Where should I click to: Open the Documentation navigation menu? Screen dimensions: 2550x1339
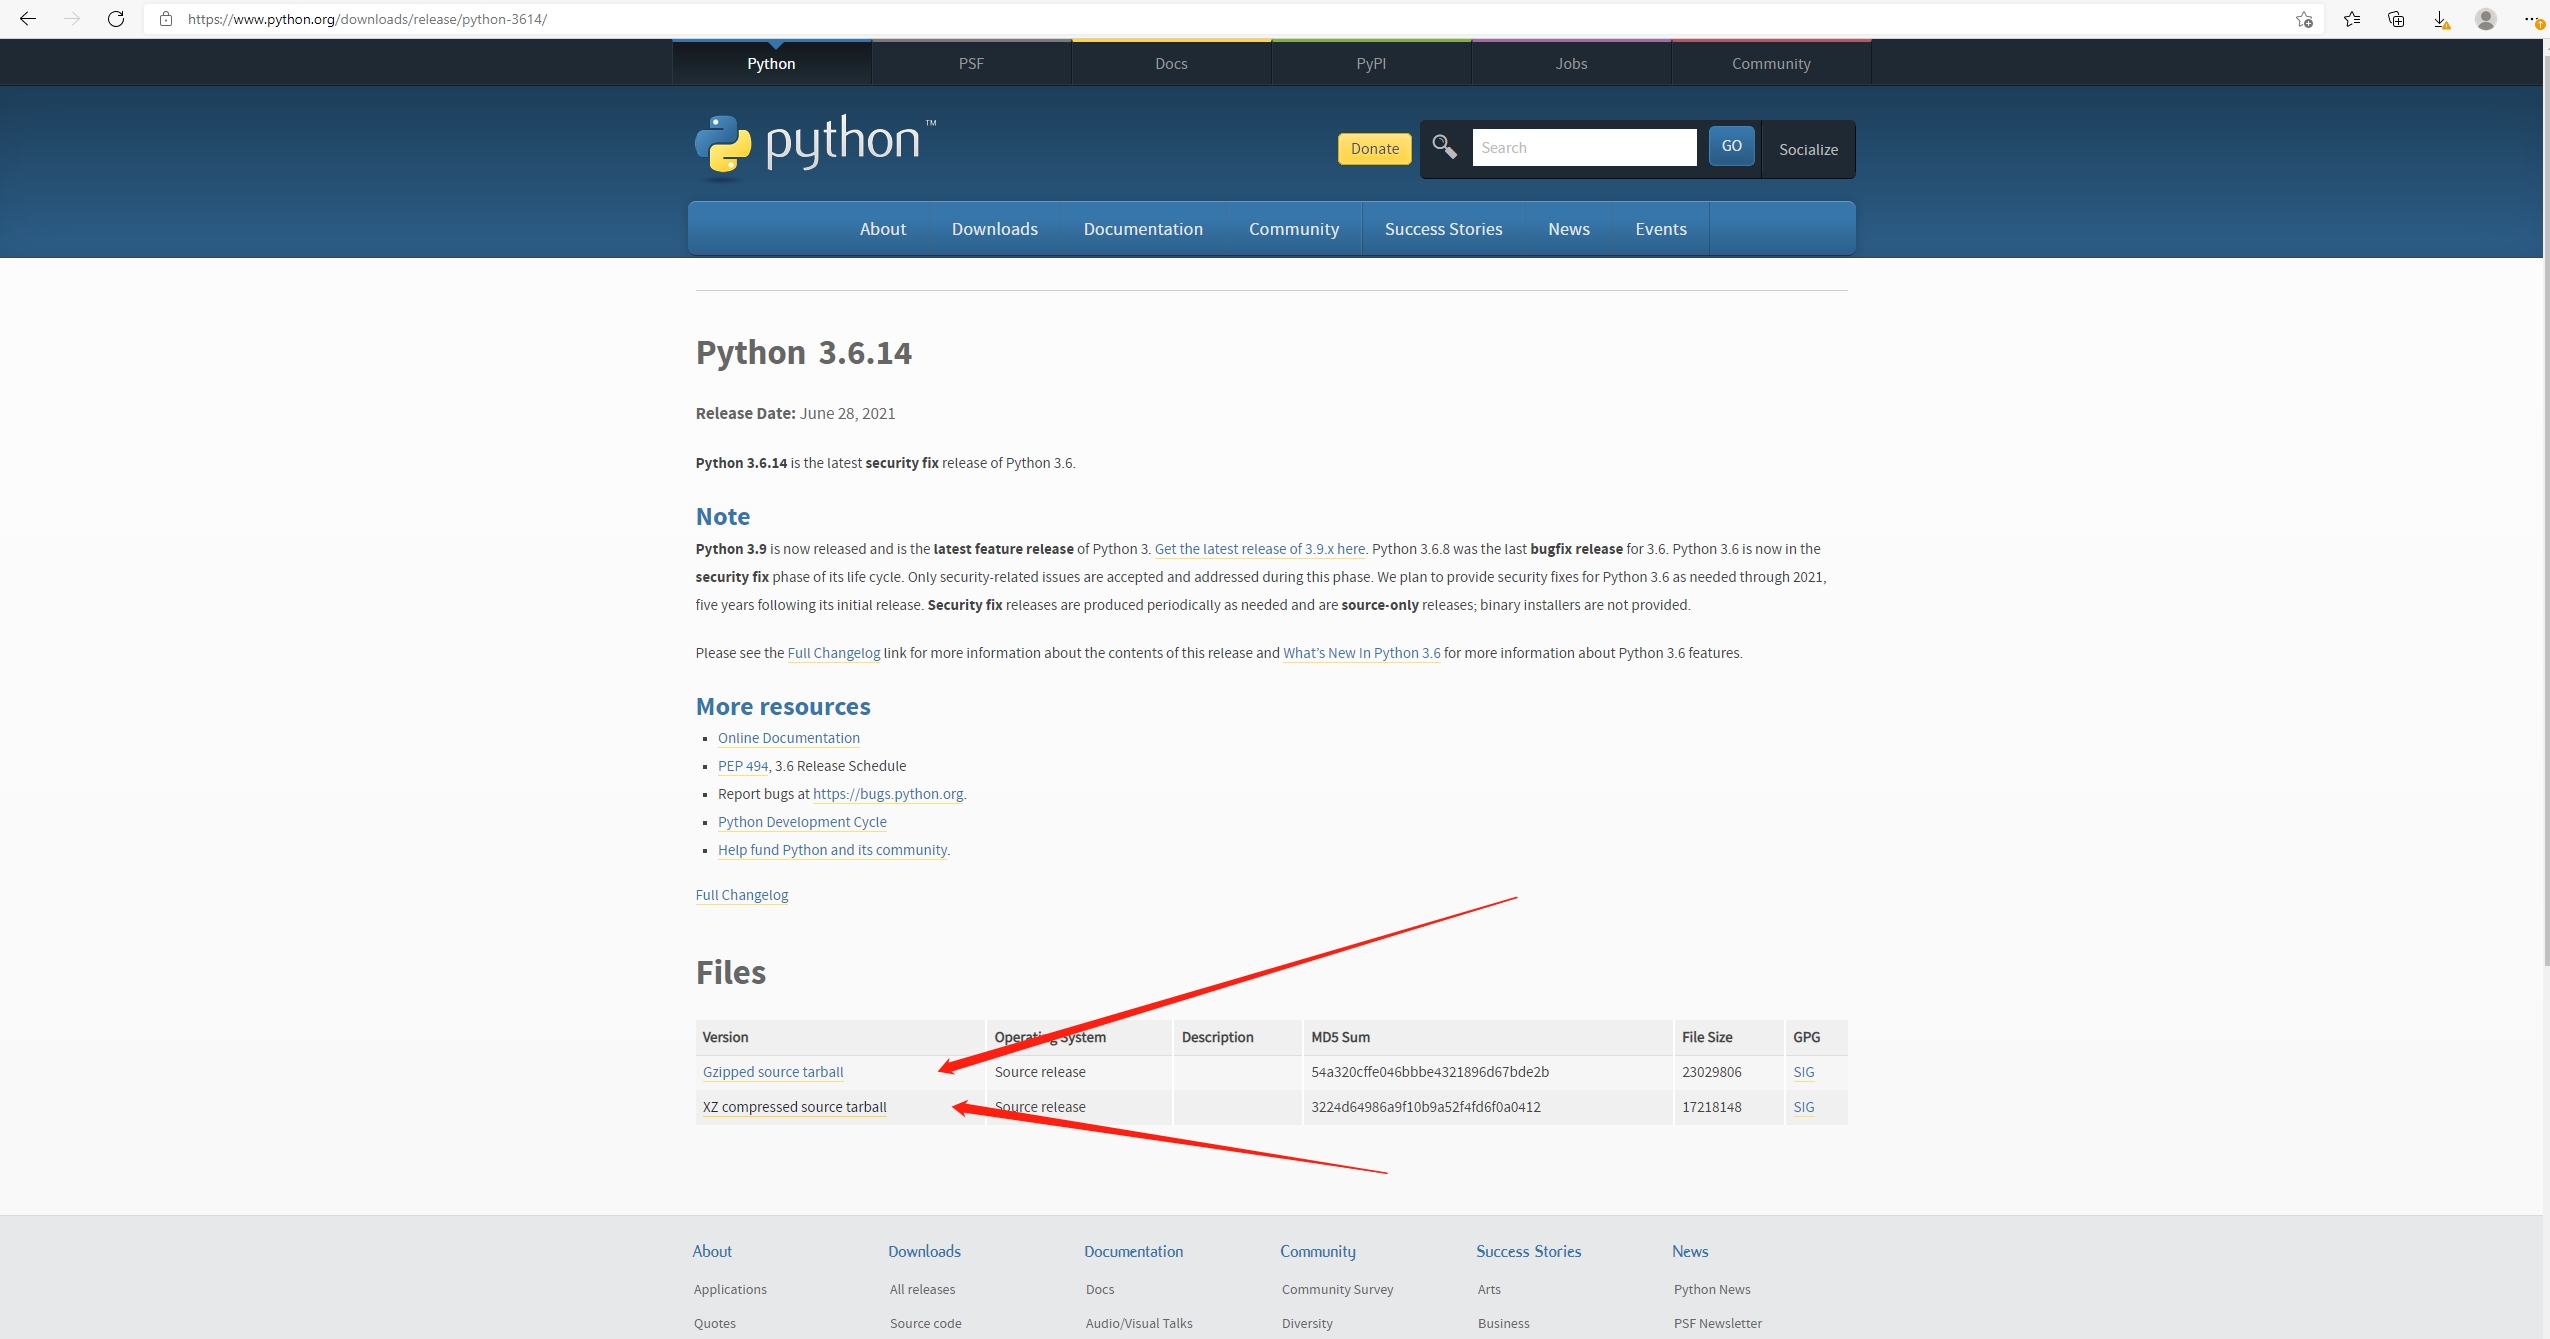[x=1143, y=228]
